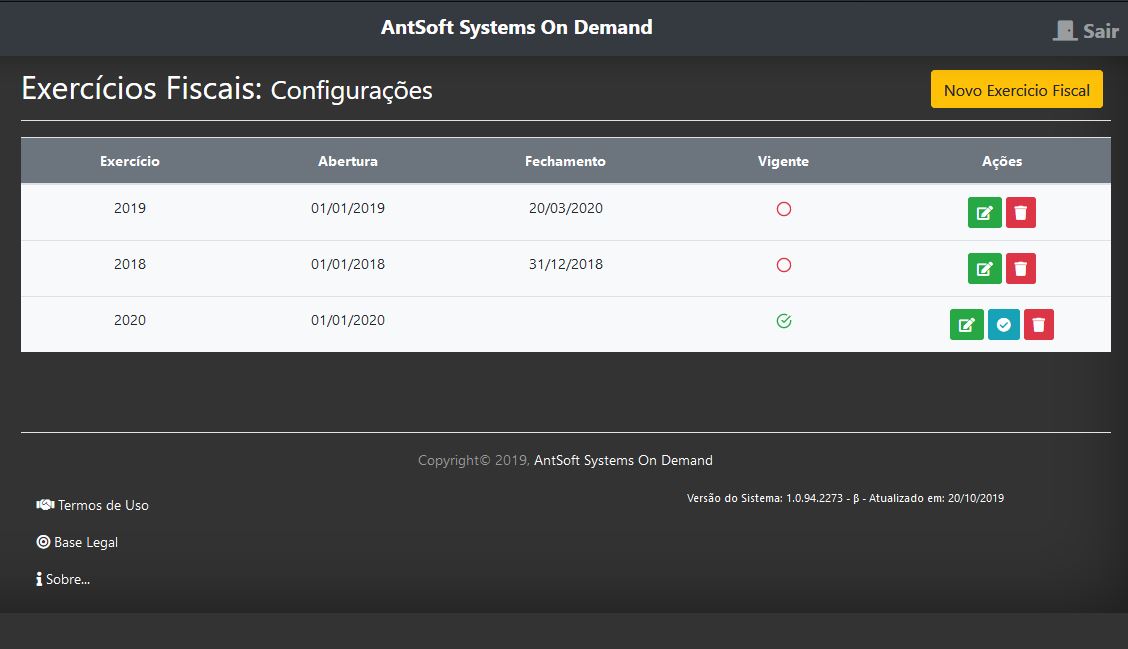Toggle Vigente status circle for 2018
The width and height of the screenshot is (1128, 649).
[x=784, y=266]
